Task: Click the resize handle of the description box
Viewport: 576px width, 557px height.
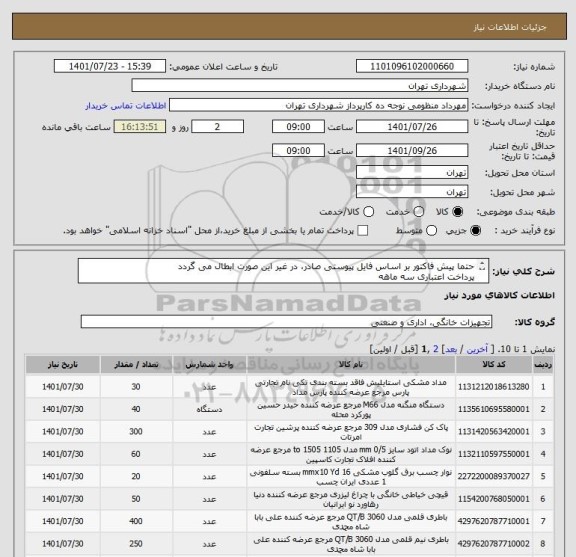Action: pyautogui.click(x=483, y=266)
